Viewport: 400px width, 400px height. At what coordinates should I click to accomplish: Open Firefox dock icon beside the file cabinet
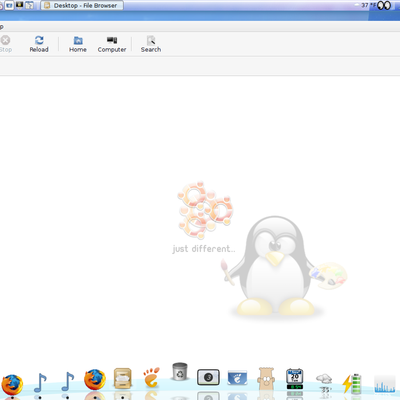click(x=95, y=379)
